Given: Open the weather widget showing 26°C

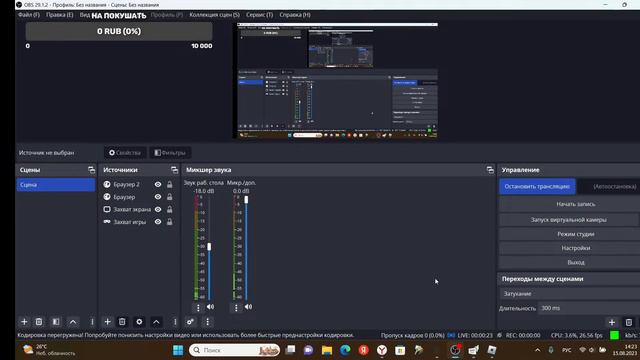Looking at the screenshot, I should coord(49,350).
